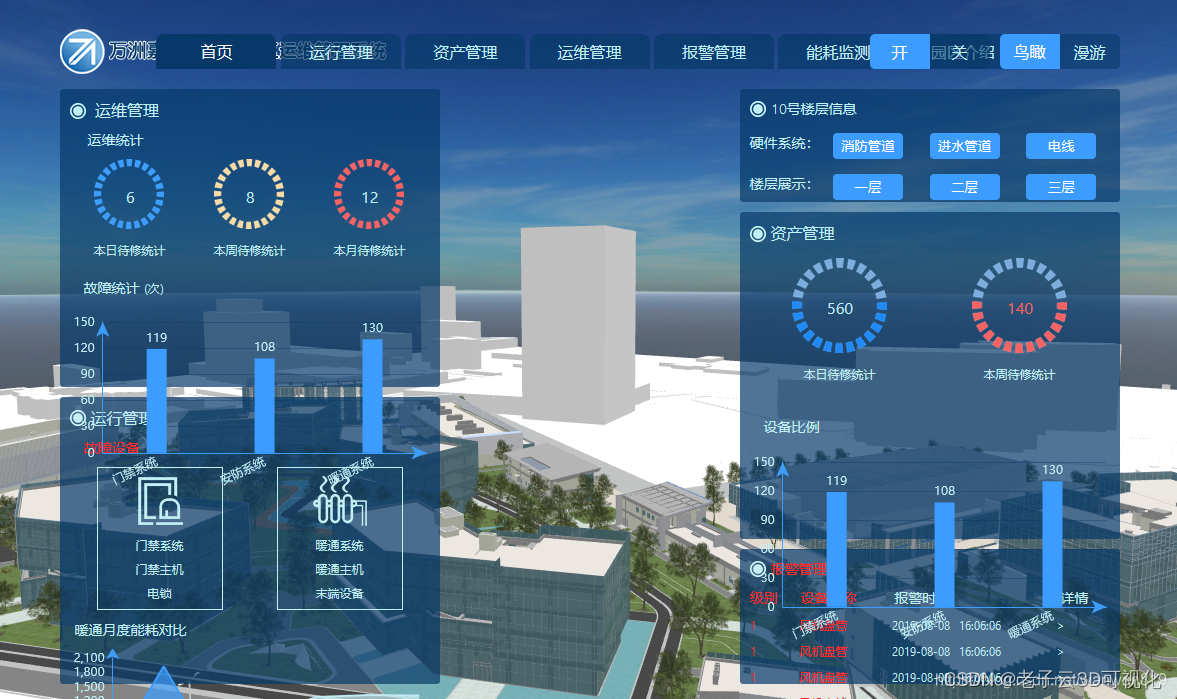Click the 门禁系统 door icon
This screenshot has width=1177, height=699.
160,502
